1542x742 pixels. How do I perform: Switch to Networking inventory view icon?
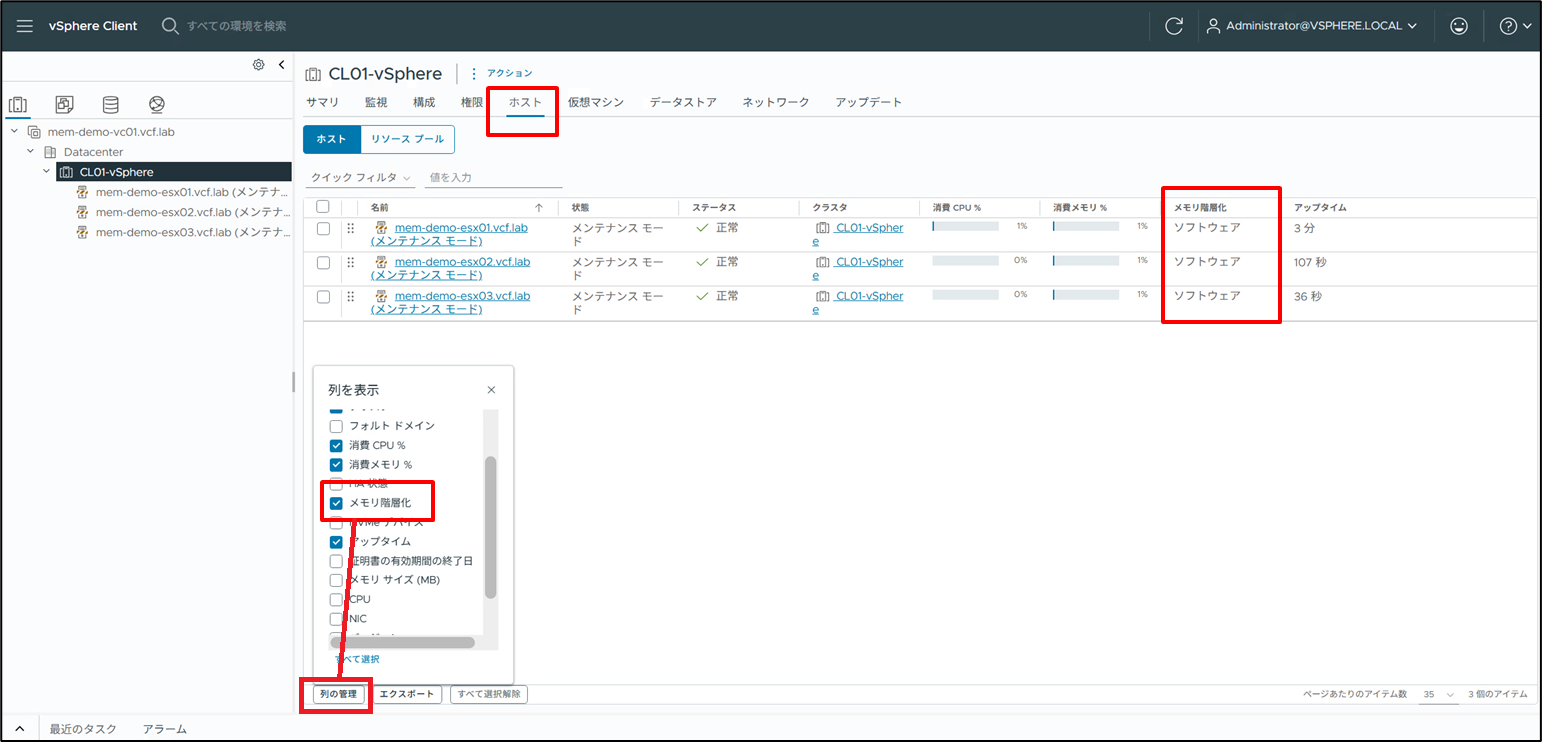[x=156, y=105]
